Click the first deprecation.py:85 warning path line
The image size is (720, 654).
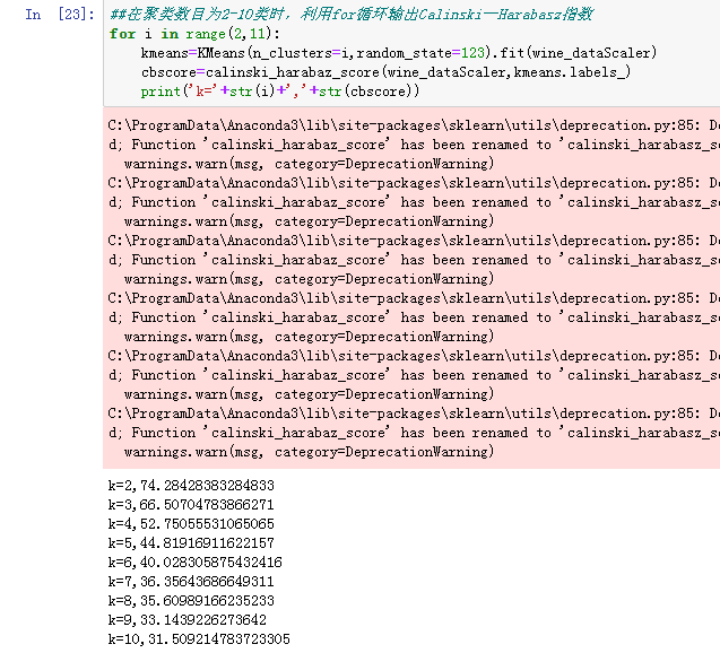point(414,125)
